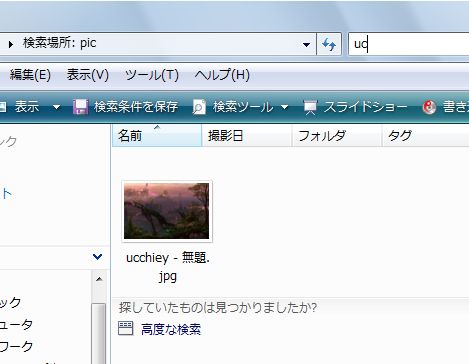Open the 編集(E) menu
Viewport: 469px width, 364px height.
(x=30, y=75)
